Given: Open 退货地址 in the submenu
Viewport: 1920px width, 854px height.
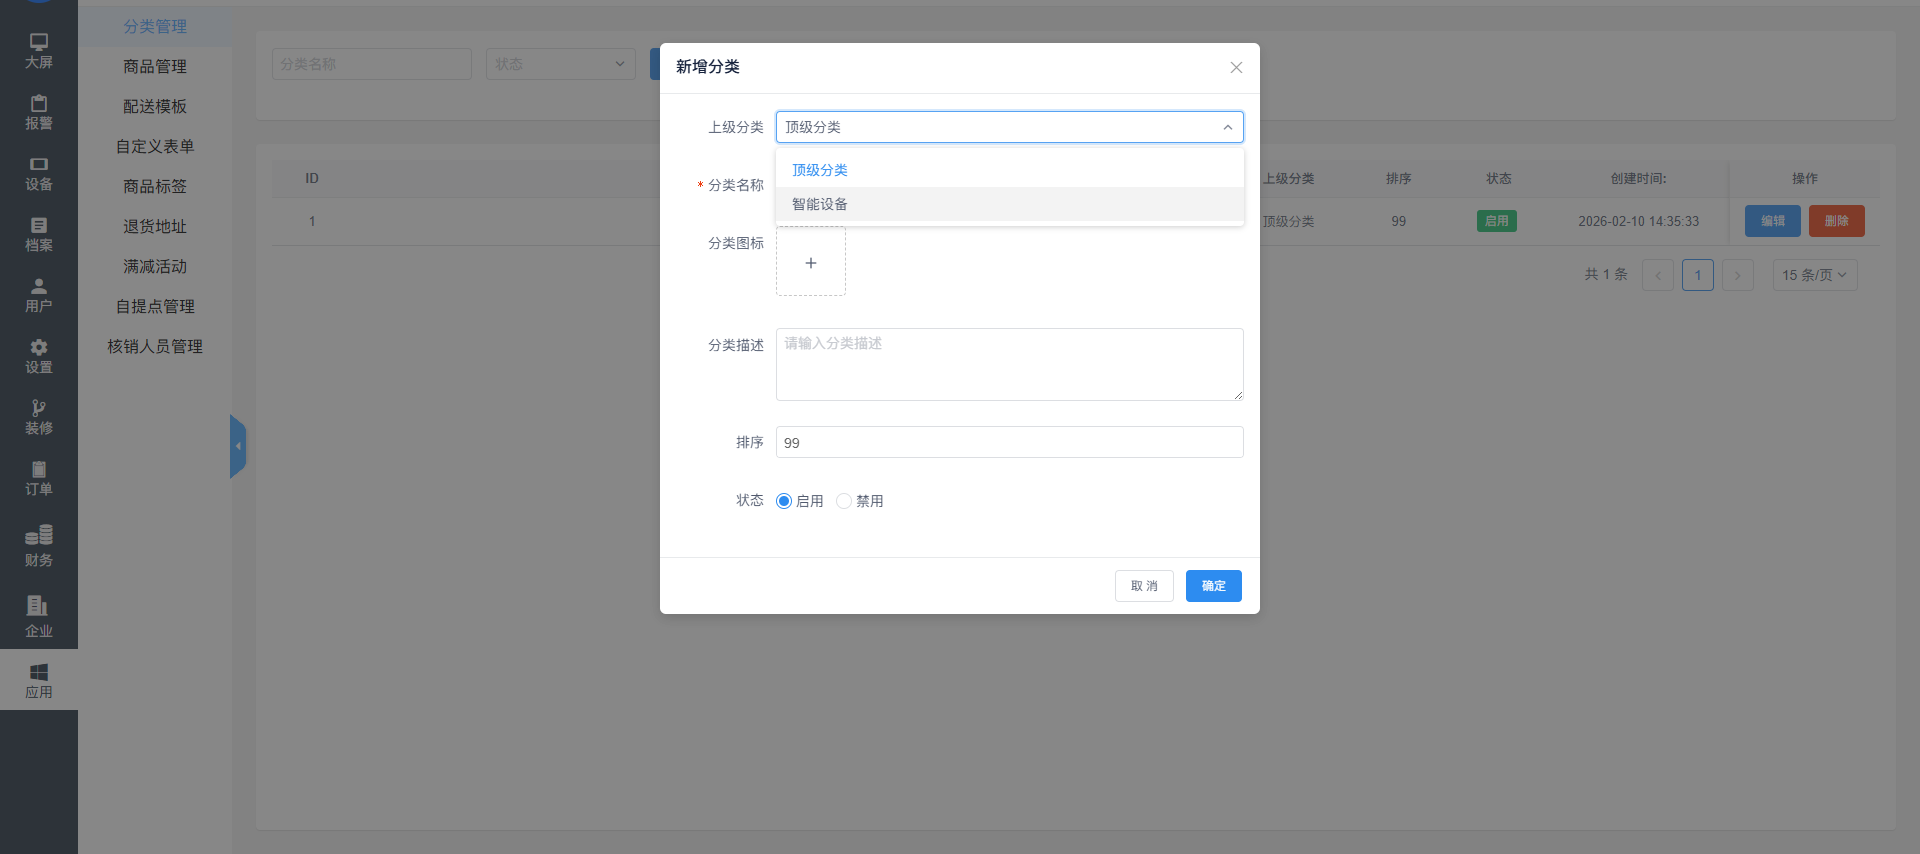Looking at the screenshot, I should pos(155,226).
